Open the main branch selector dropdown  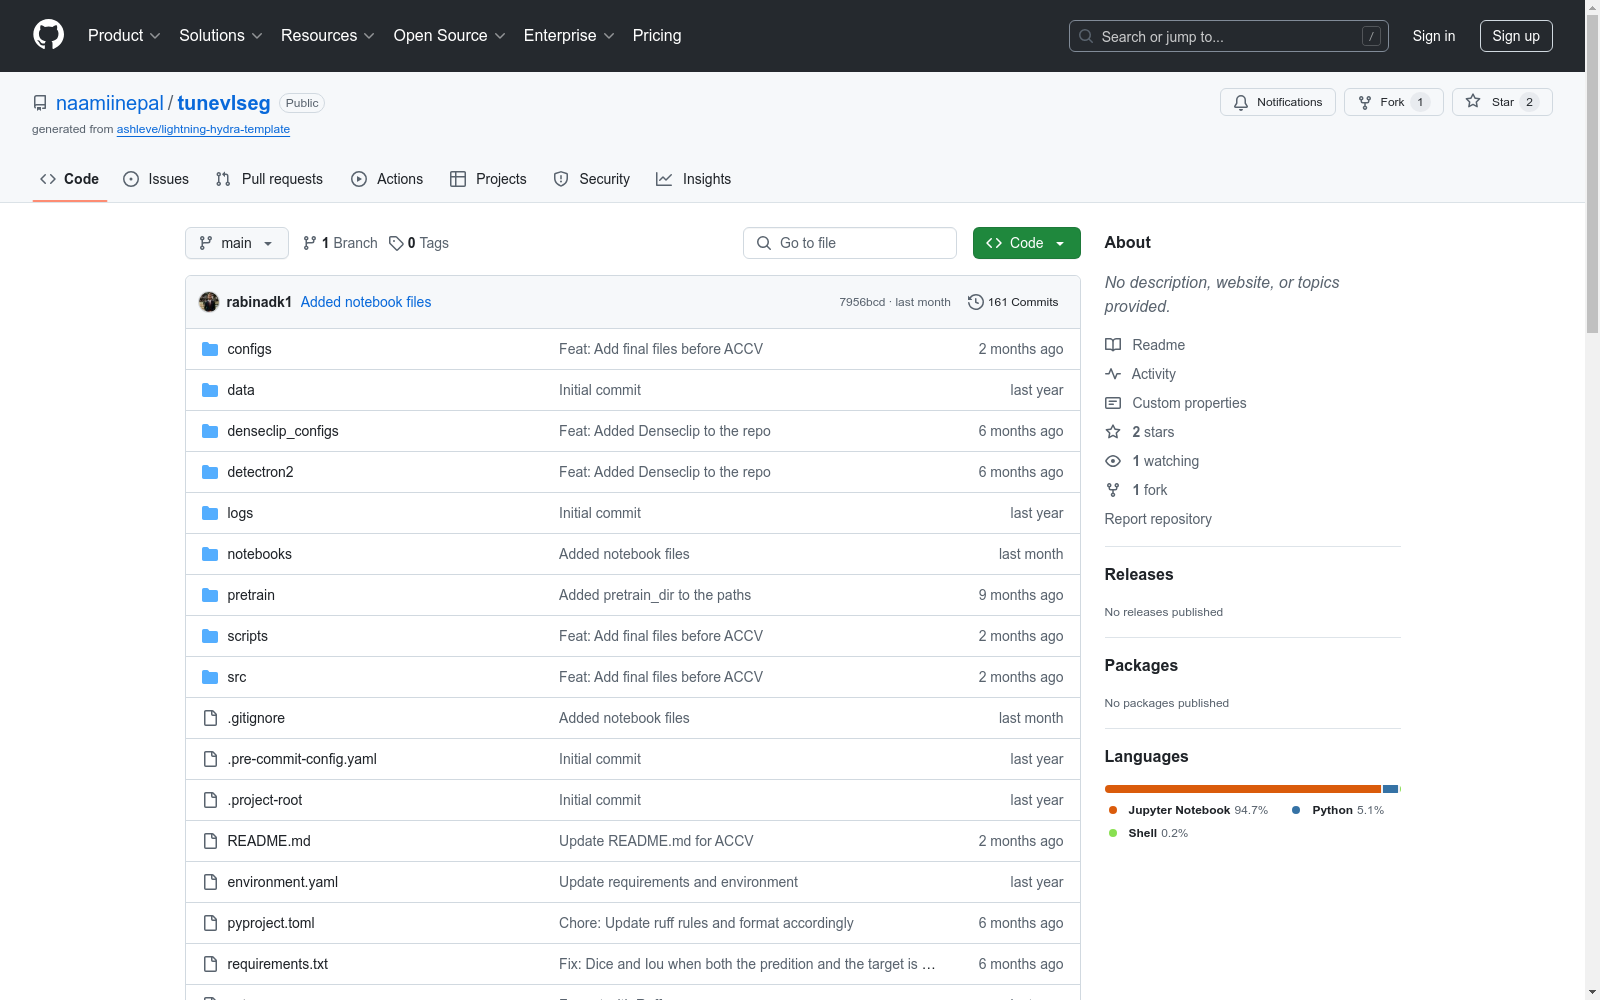236,243
